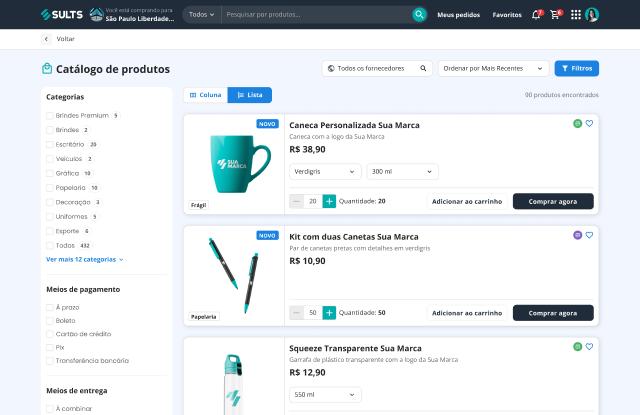Check the Cartão de crédito payment option

click(x=50, y=334)
